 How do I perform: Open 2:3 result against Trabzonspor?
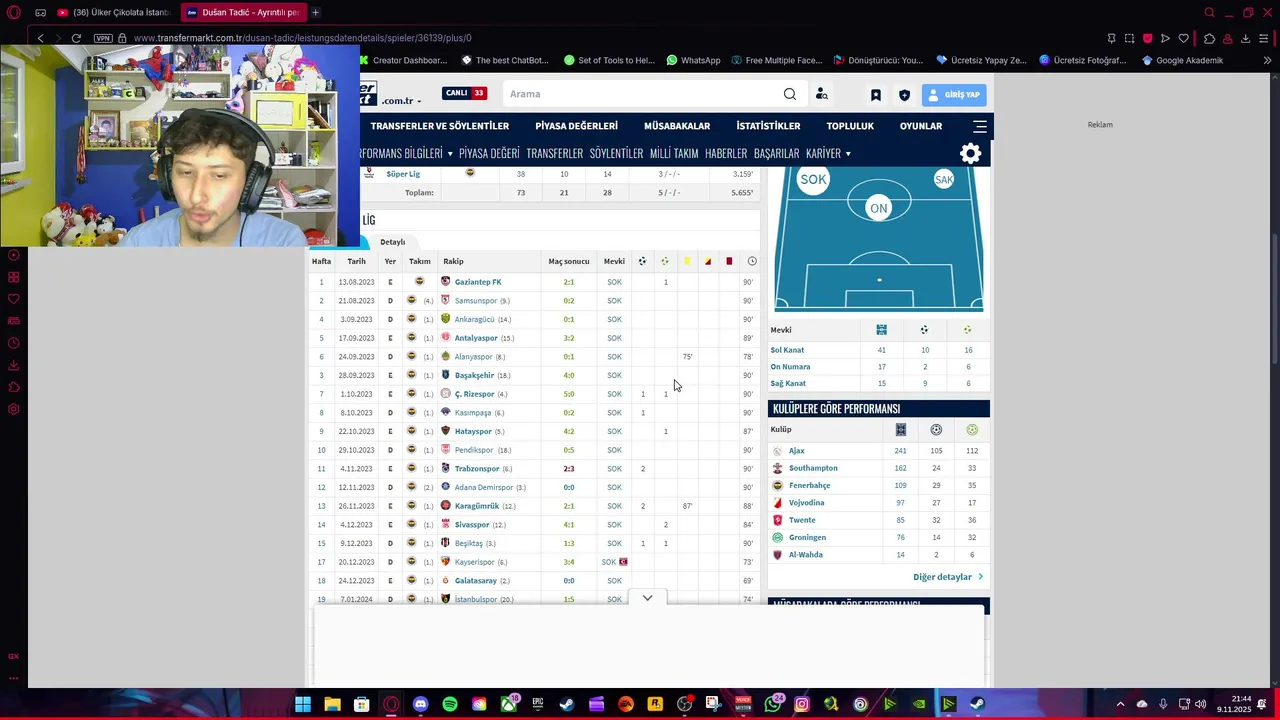pyautogui.click(x=569, y=469)
